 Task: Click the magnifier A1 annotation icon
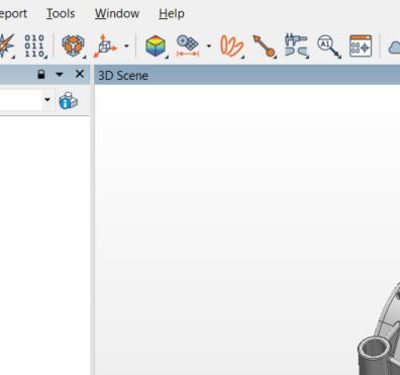(x=329, y=46)
